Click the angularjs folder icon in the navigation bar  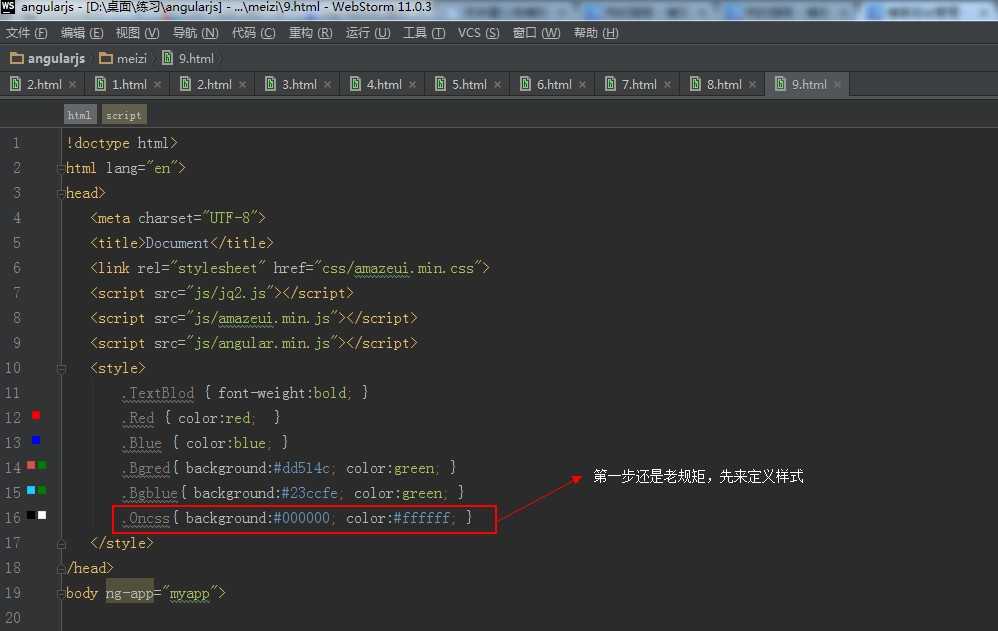click(x=17, y=59)
